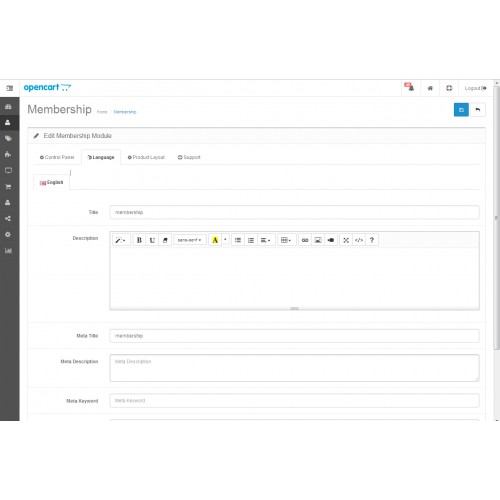Toggle bold formatting in description editor
This screenshot has height=500, width=500.
click(x=139, y=240)
